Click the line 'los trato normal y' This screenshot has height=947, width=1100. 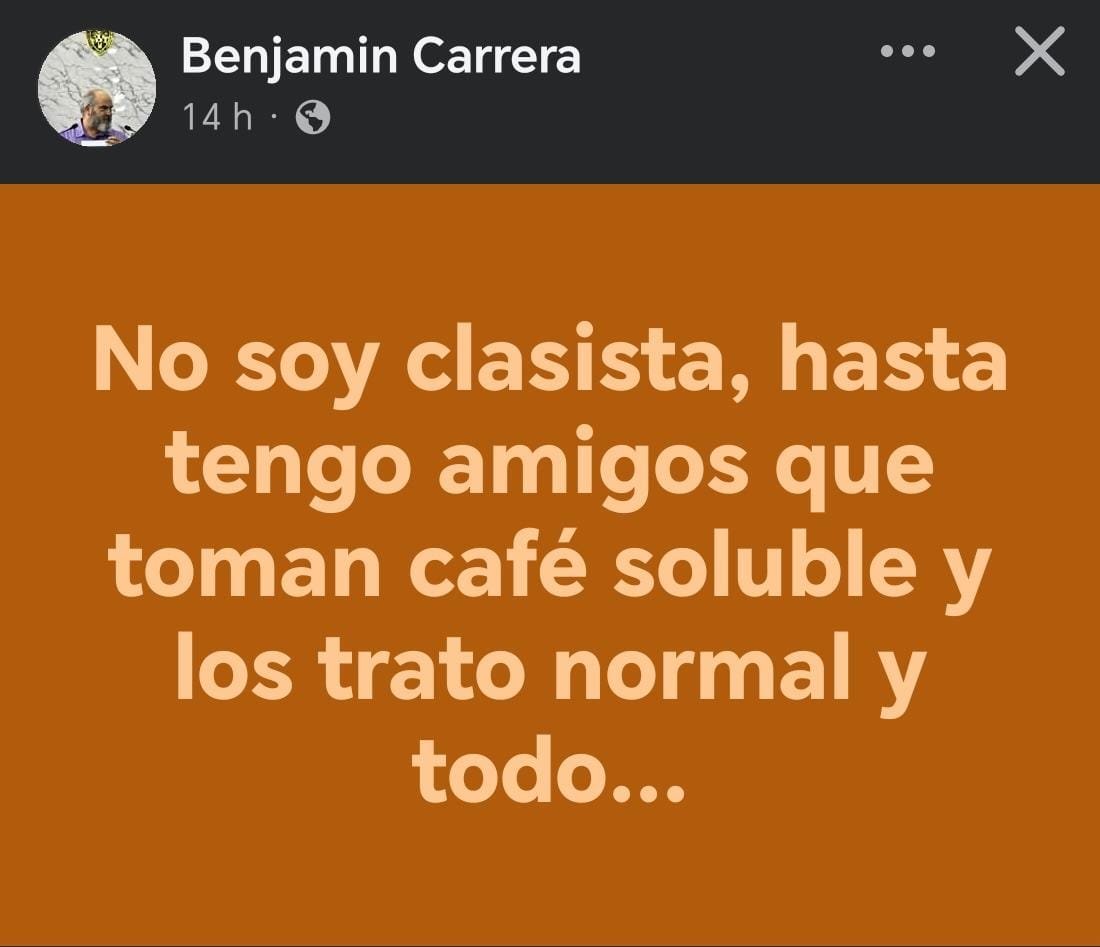(551, 673)
